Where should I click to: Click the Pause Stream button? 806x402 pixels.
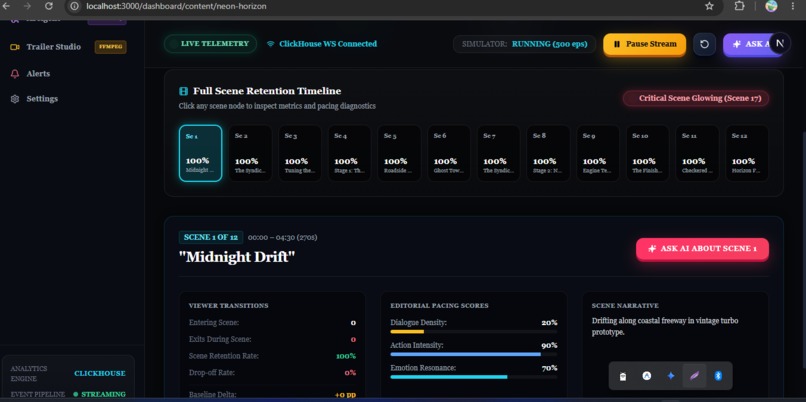(644, 44)
